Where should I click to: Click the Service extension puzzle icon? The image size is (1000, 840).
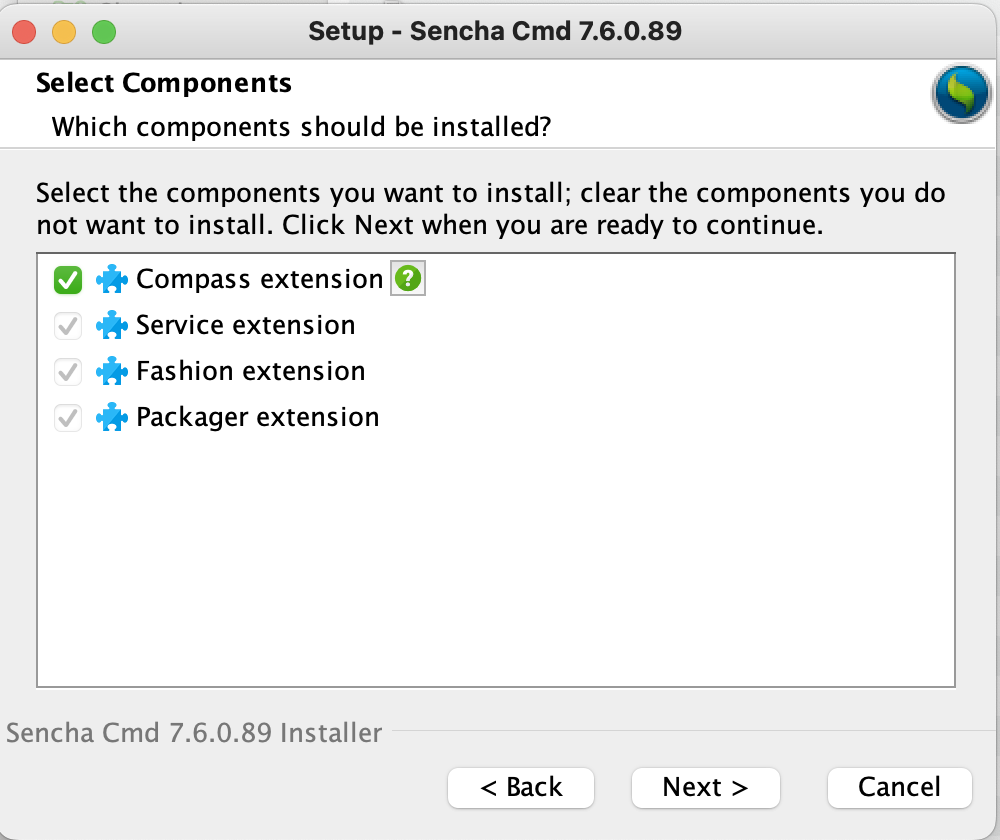112,326
